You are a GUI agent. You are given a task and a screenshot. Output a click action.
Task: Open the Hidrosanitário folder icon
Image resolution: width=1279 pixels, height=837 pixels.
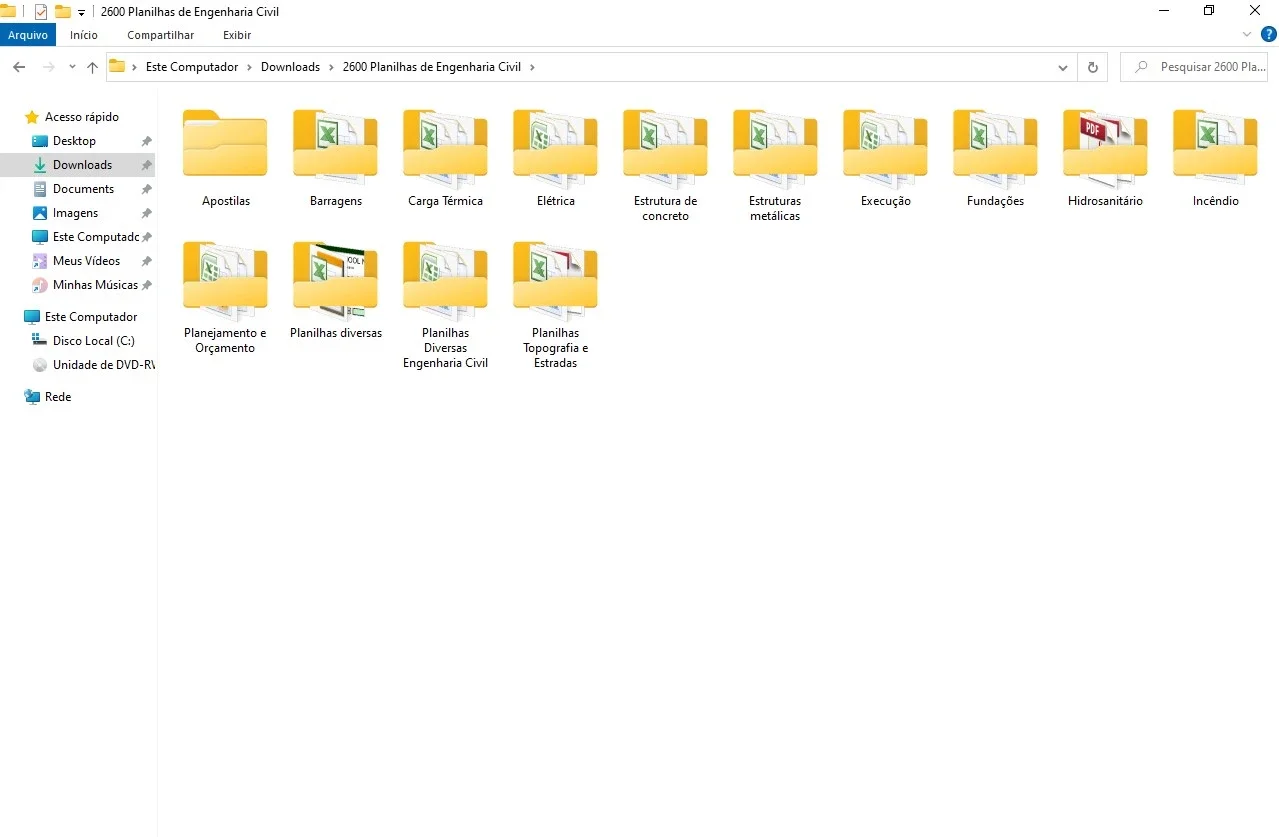point(1105,147)
